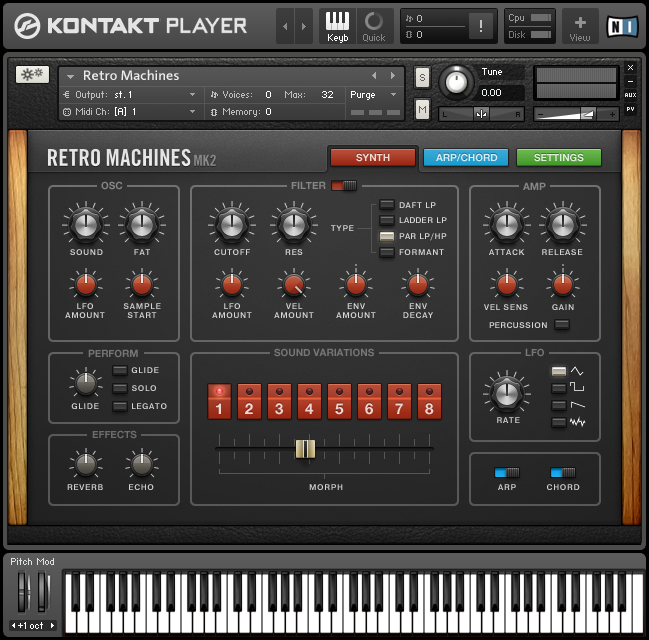Switch to the SETTINGS tab

(x=559, y=158)
